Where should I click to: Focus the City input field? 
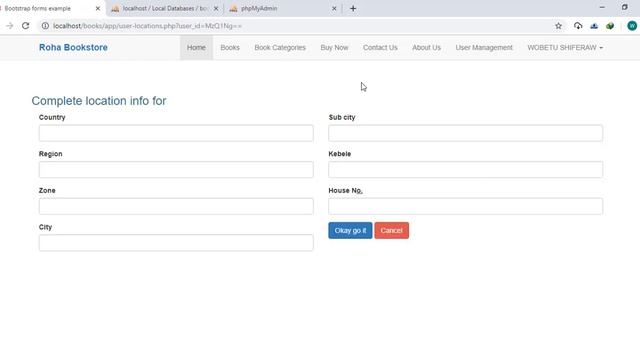pyautogui.click(x=176, y=243)
